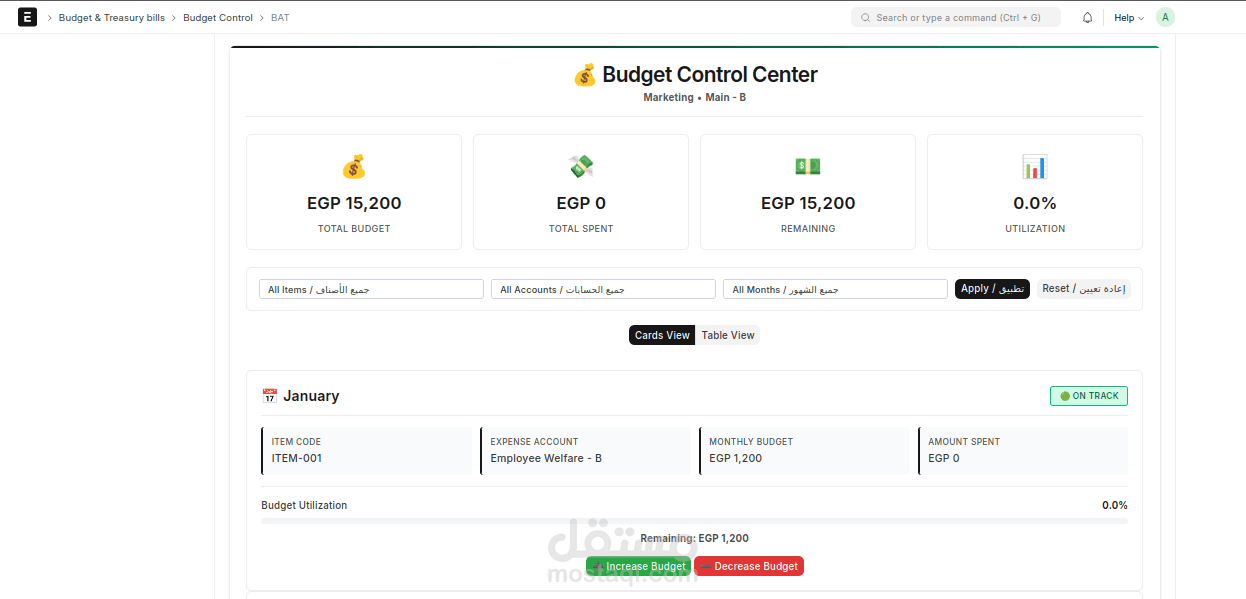
Task: Click the BAT breadcrumb
Action: 280,18
